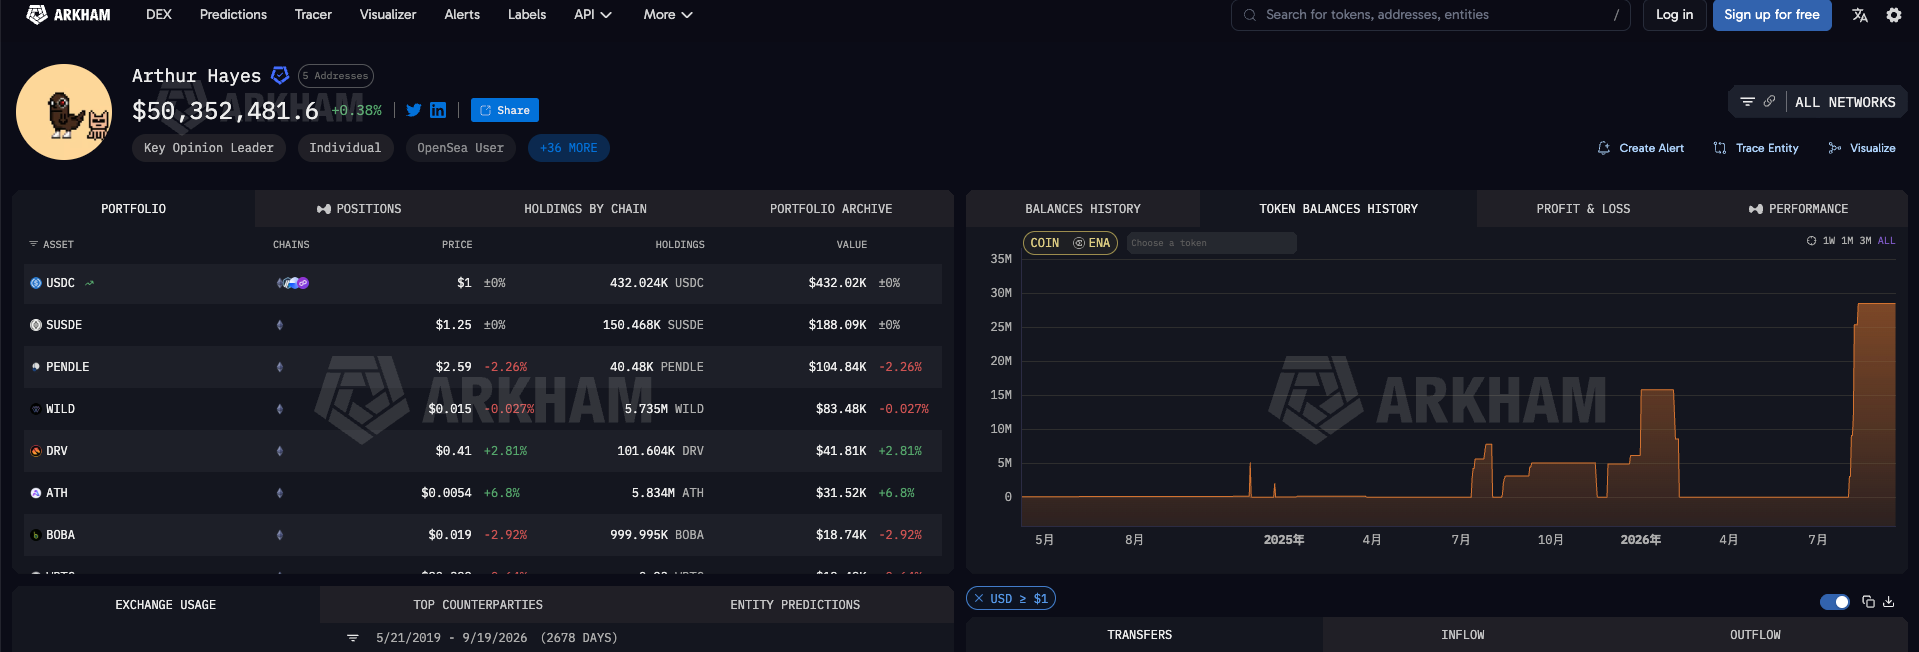The width and height of the screenshot is (1919, 652).
Task: Click the chain link icon beside All Networks
Action: (1769, 102)
